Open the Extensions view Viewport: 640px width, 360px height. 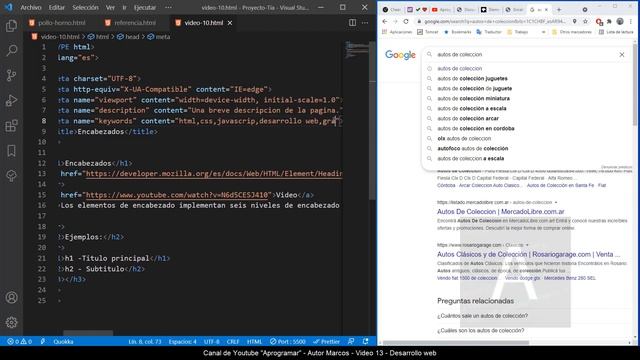pos(11,125)
